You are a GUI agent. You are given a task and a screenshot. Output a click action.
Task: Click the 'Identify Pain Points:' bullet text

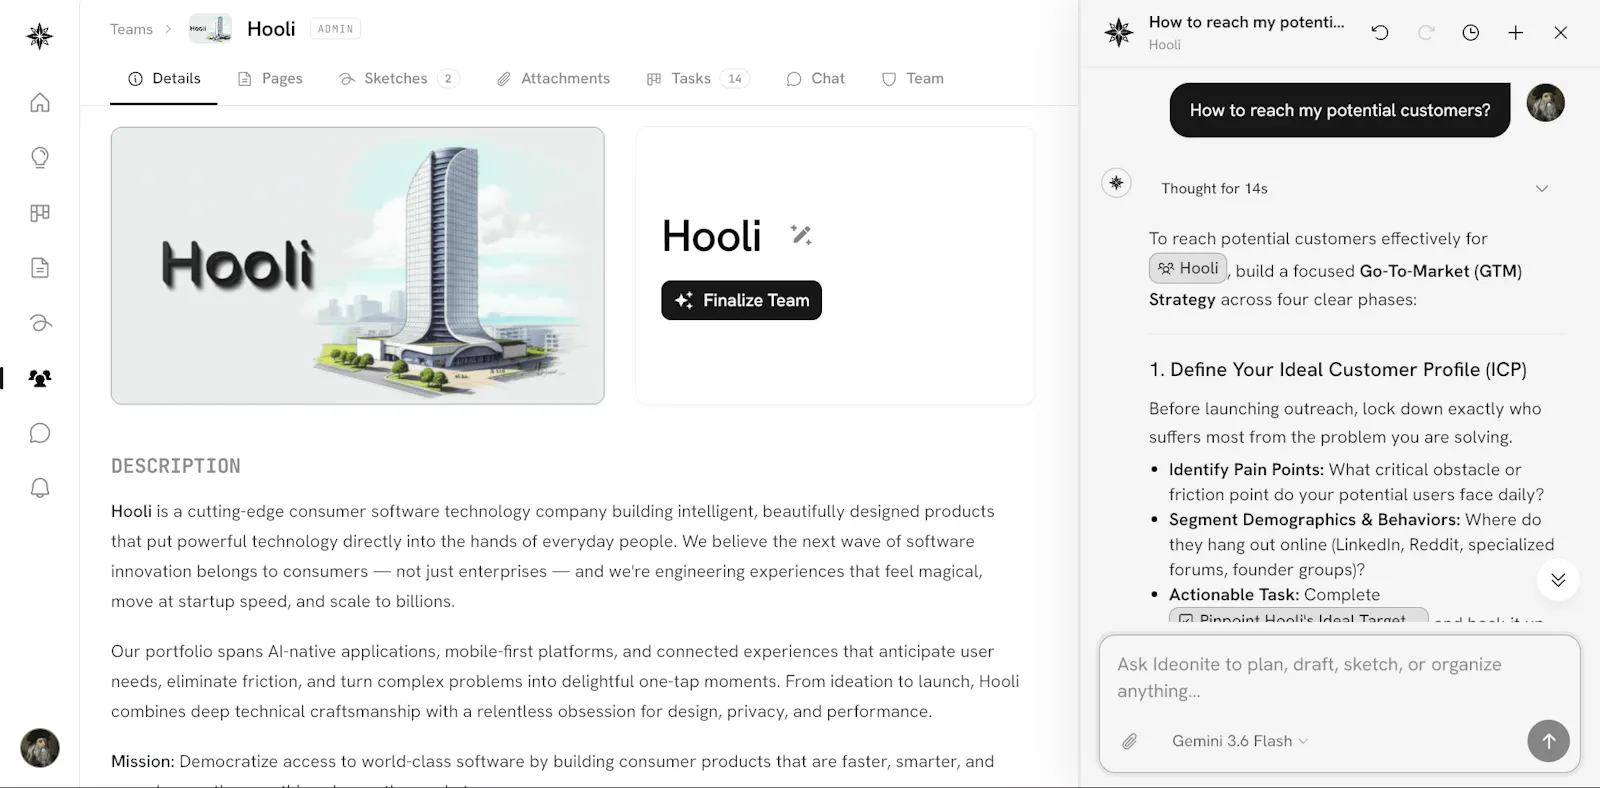tap(1246, 469)
